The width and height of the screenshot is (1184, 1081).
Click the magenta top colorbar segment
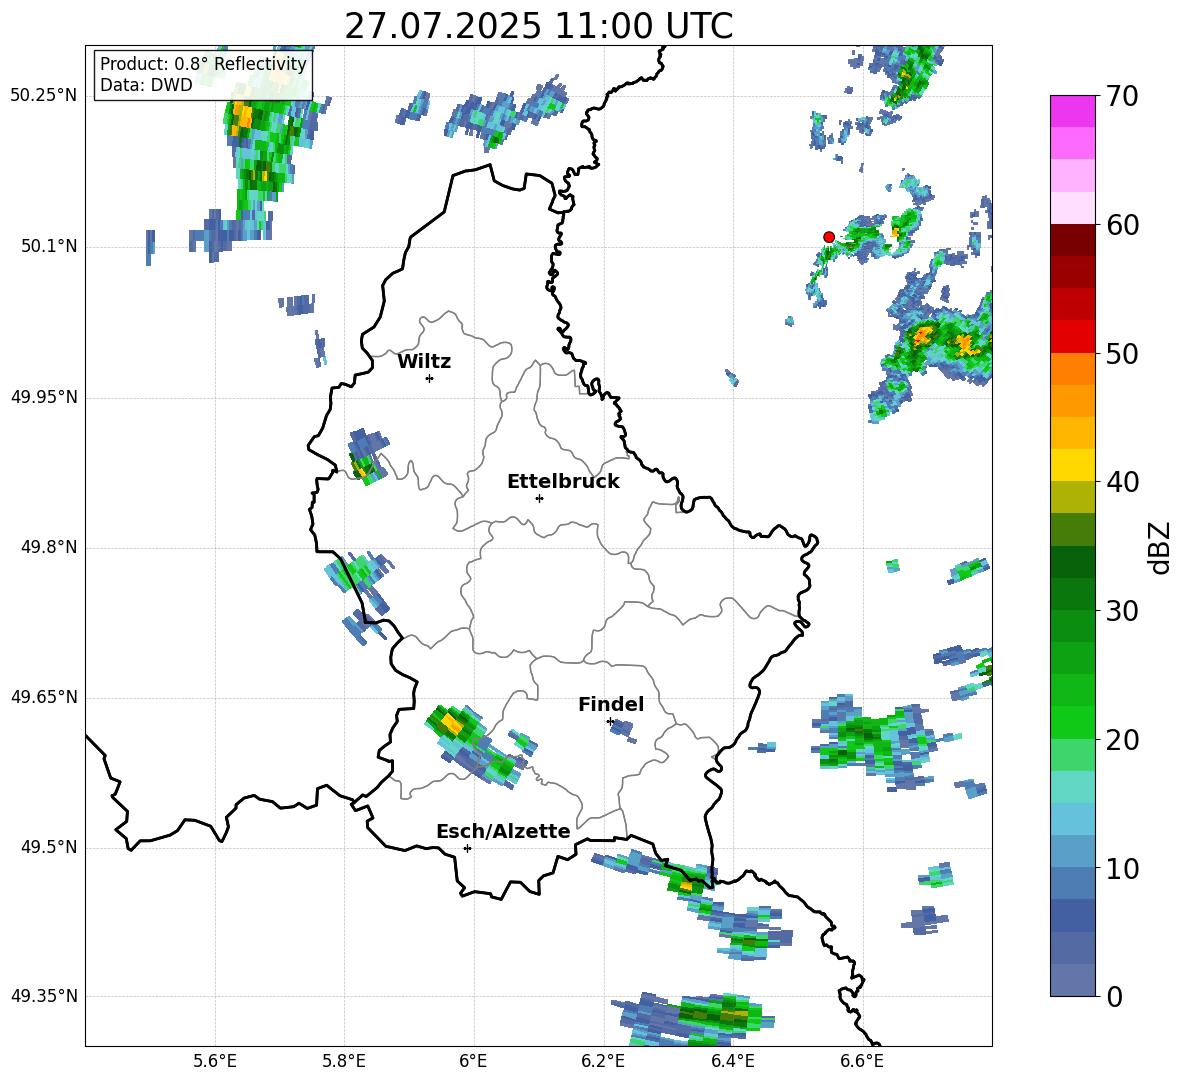pos(1072,111)
